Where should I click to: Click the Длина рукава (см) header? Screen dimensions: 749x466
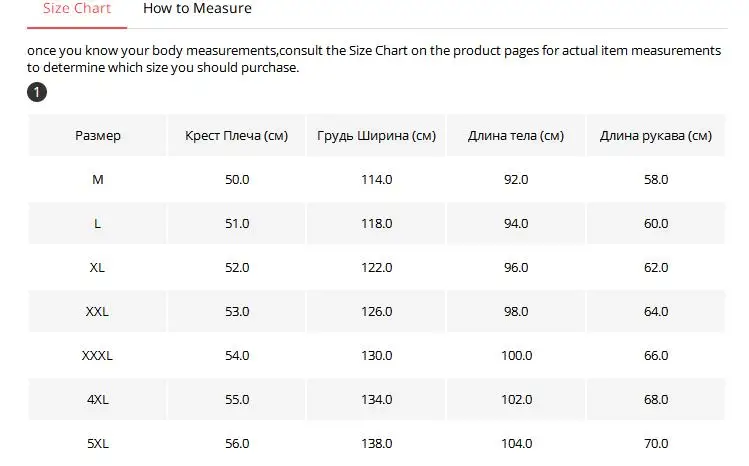click(656, 136)
